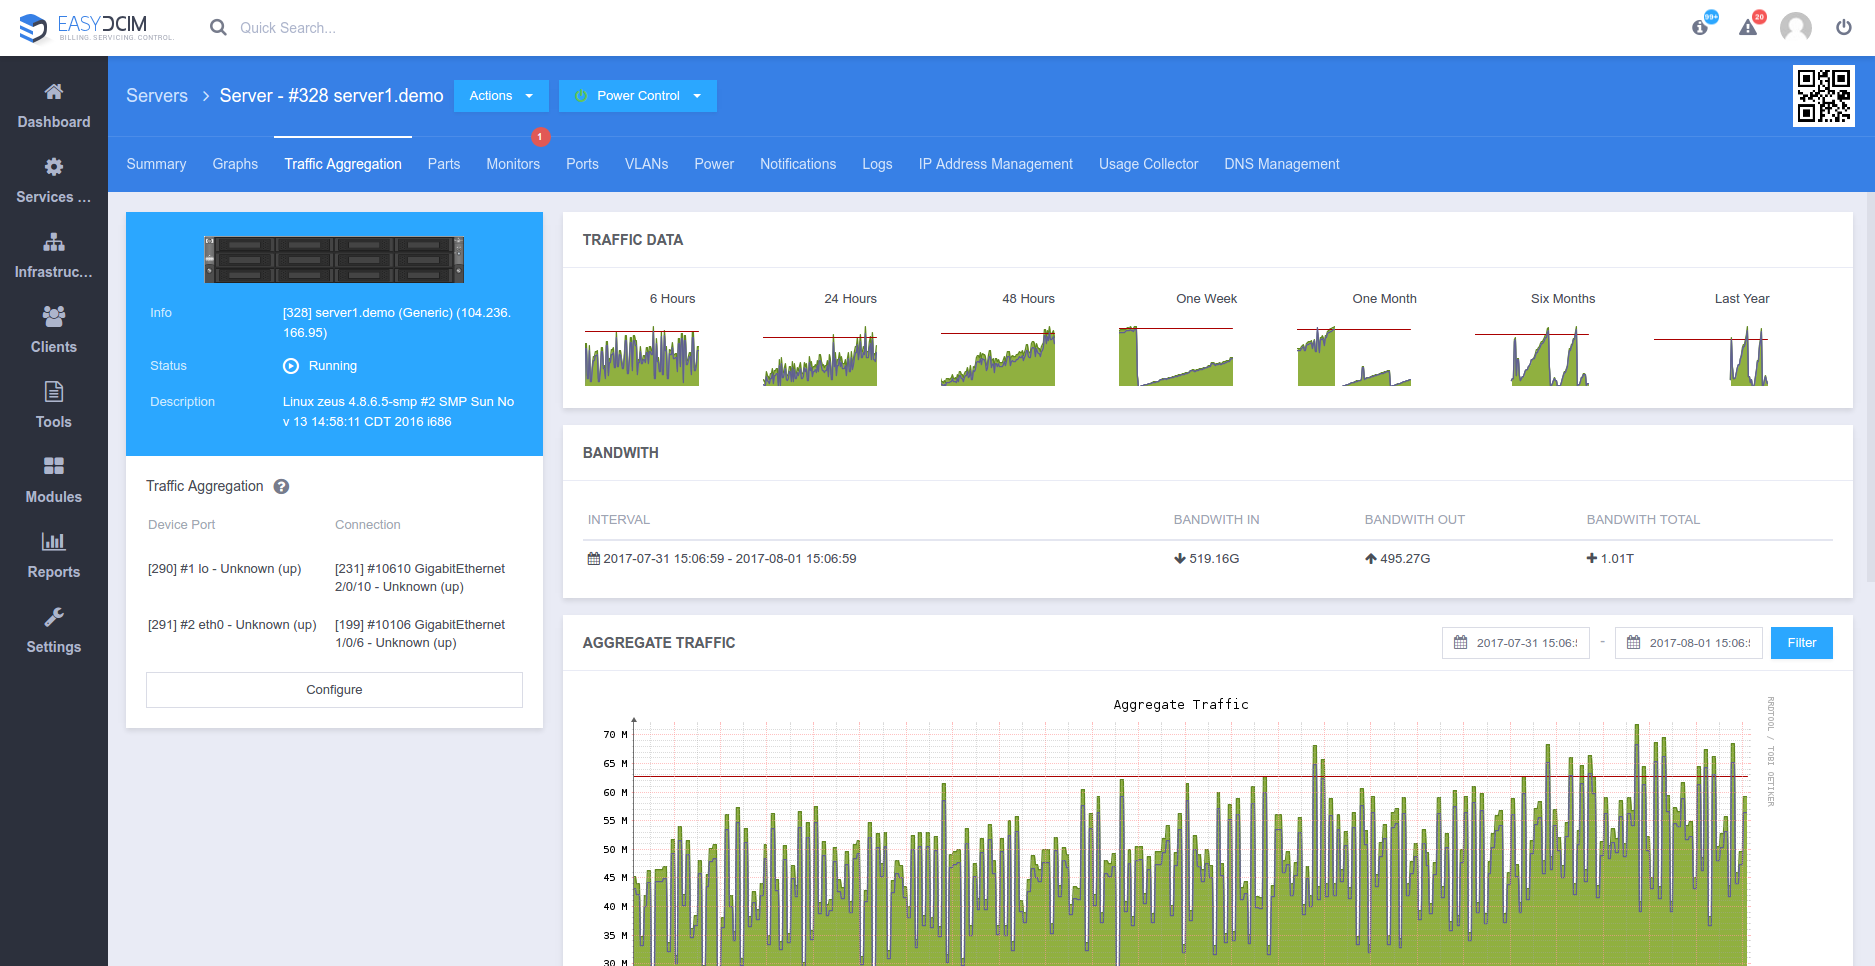Open Services in the sidebar

54,181
